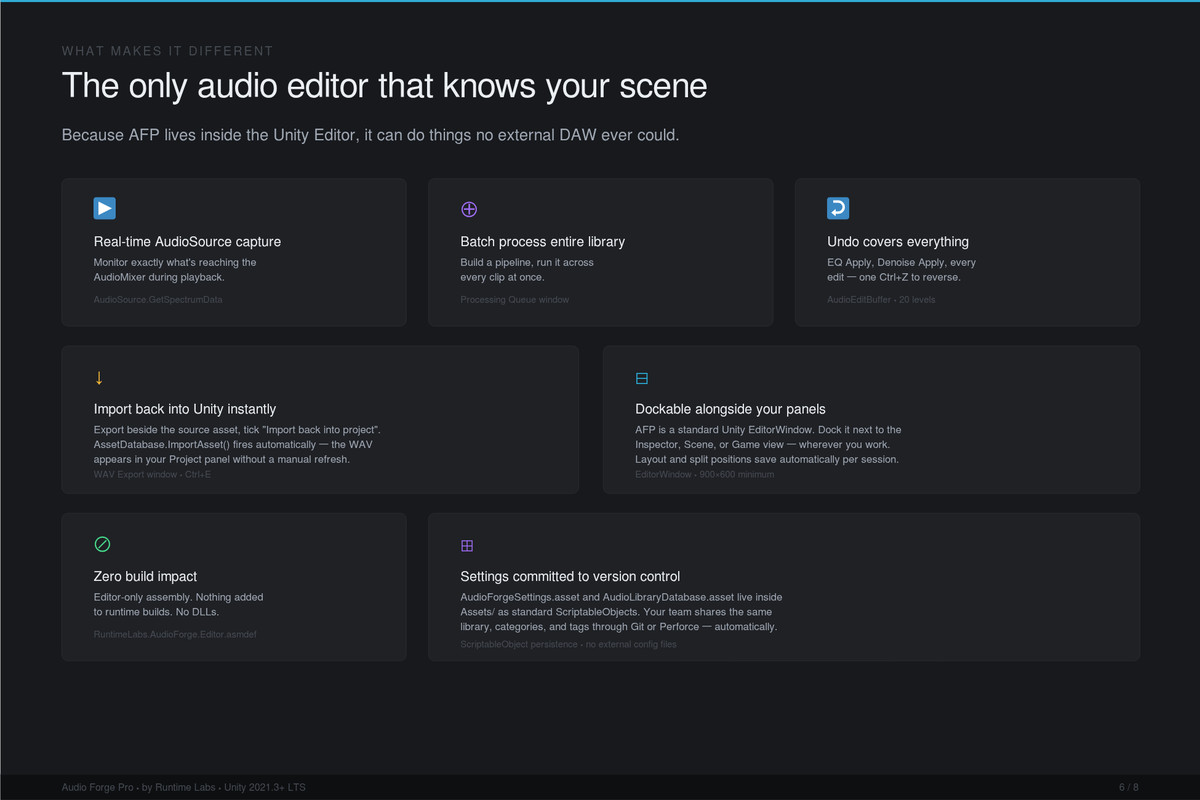Click 'EQ Apply, Denoise Apply, every' description
The image size is (1200, 800).
[x=901, y=262]
